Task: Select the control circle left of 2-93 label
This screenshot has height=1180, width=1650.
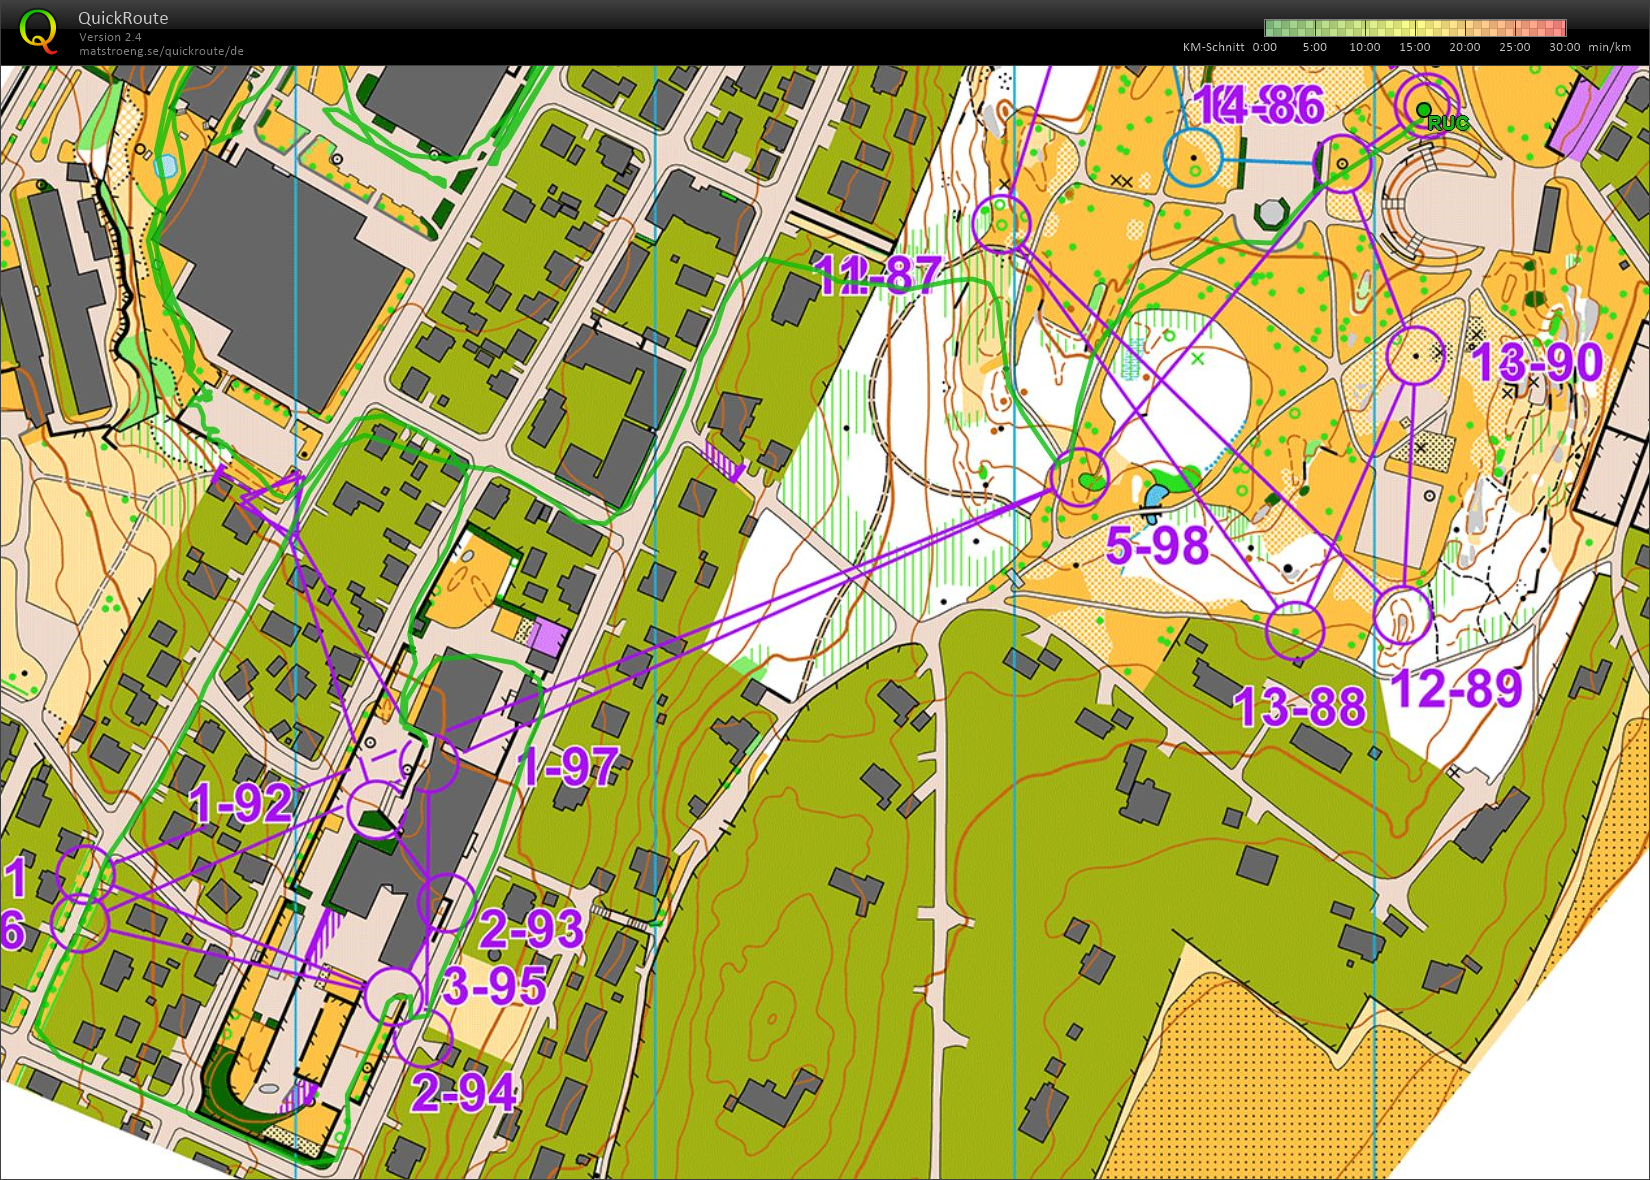Action: (446, 901)
